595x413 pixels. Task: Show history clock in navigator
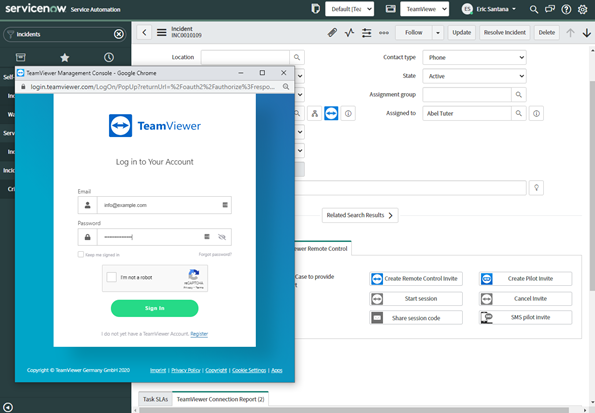(109, 57)
